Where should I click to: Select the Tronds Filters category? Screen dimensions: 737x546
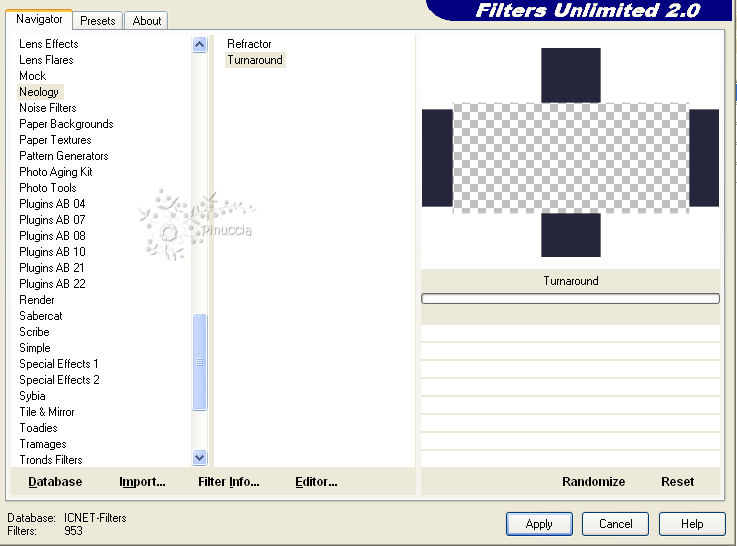coord(51,459)
